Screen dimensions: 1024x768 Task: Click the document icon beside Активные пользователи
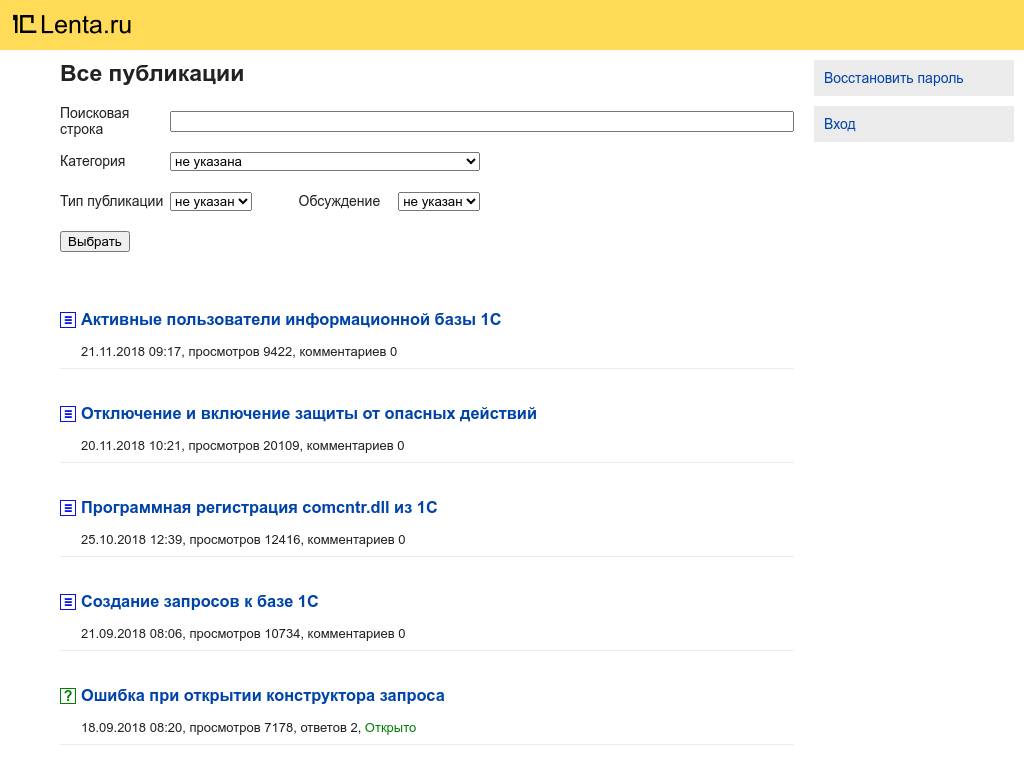pos(68,319)
